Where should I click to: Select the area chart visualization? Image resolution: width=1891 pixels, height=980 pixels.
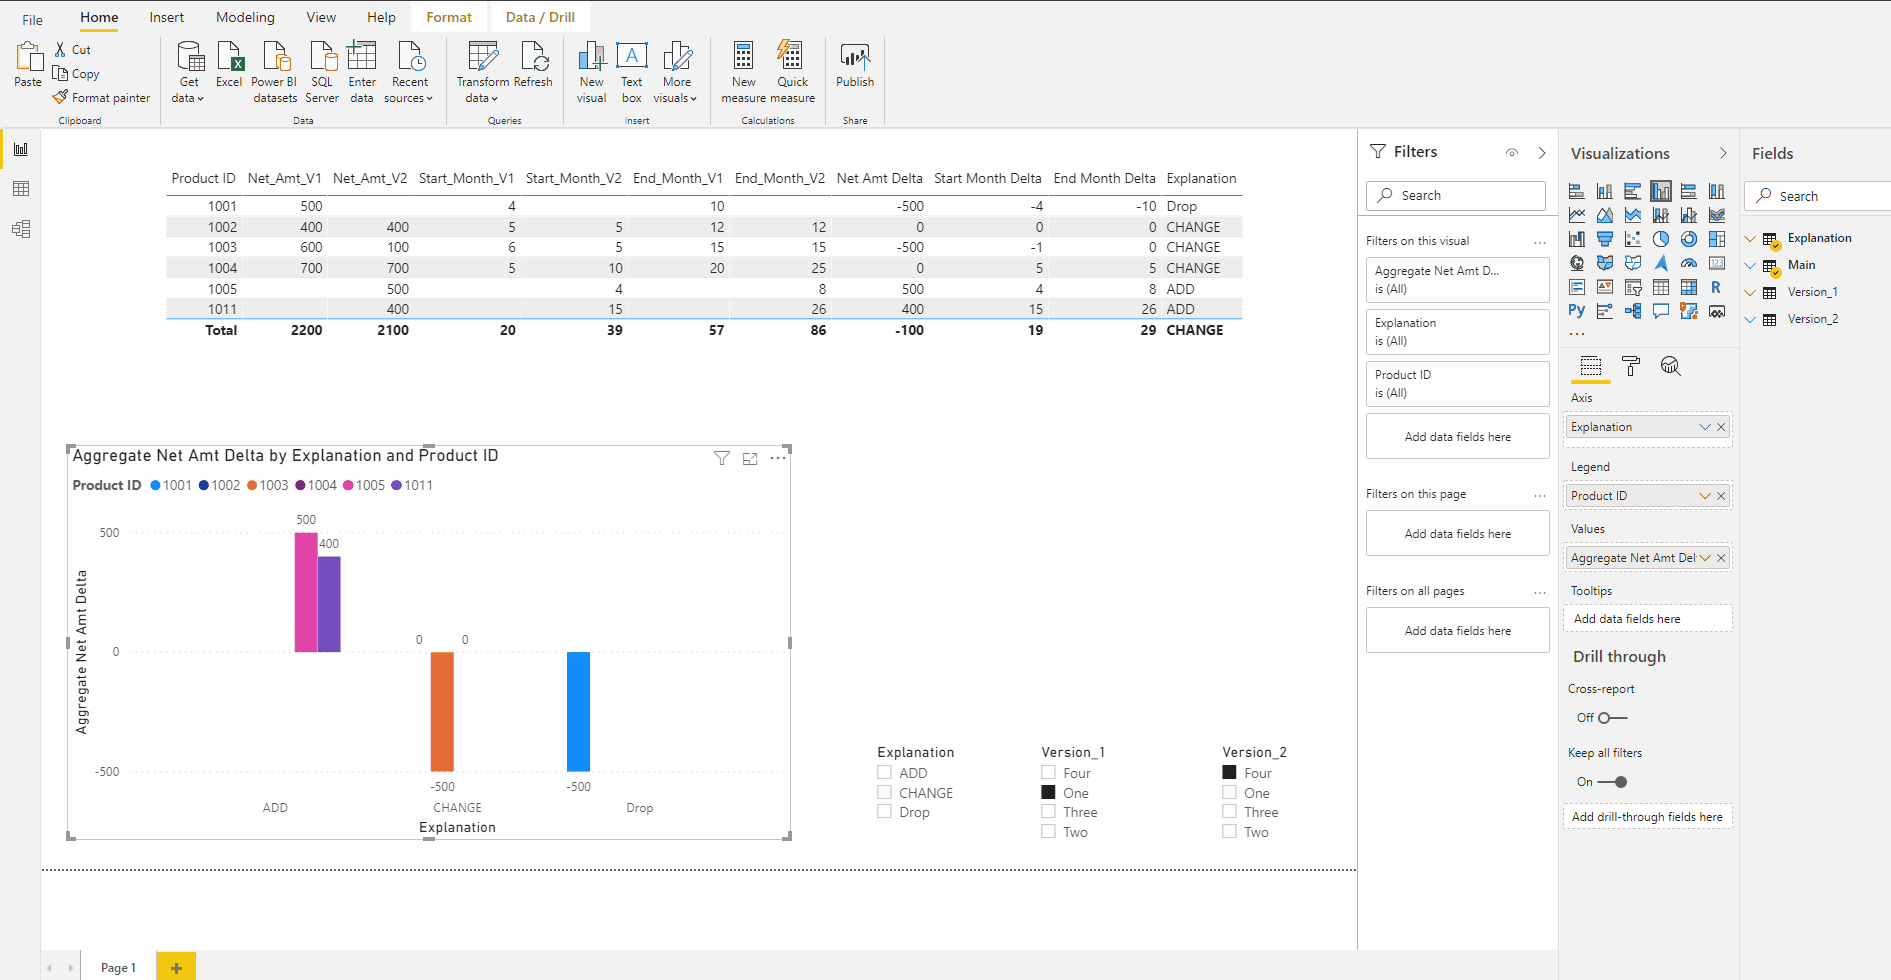1605,215
